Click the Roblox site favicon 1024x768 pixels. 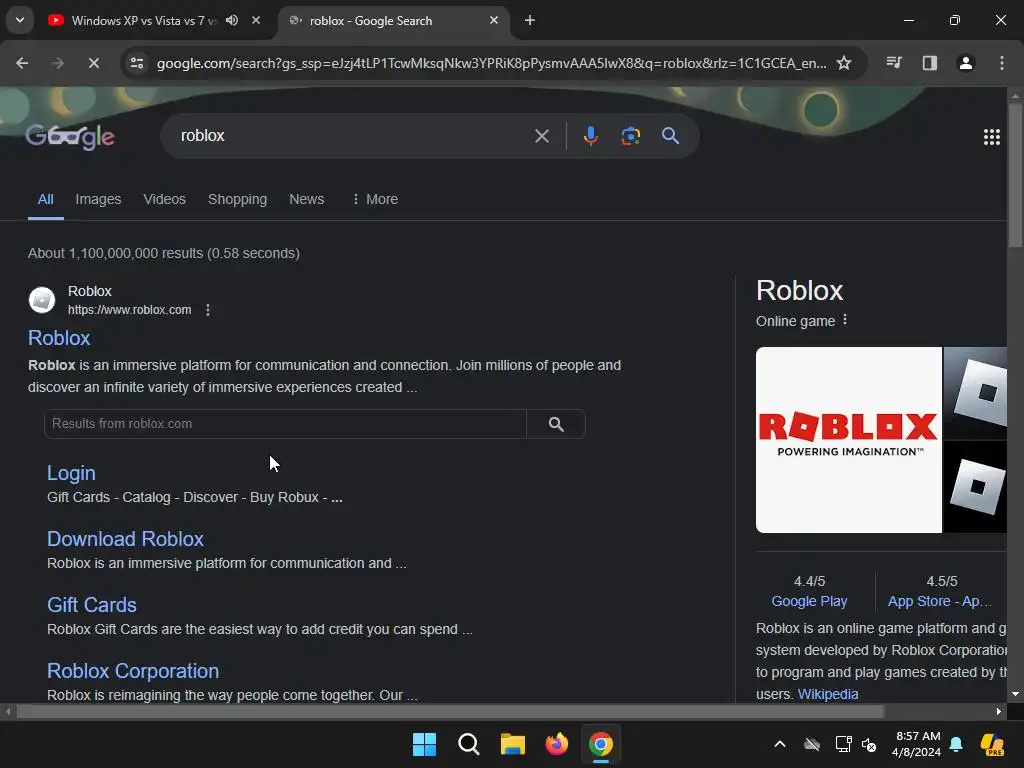(42, 300)
